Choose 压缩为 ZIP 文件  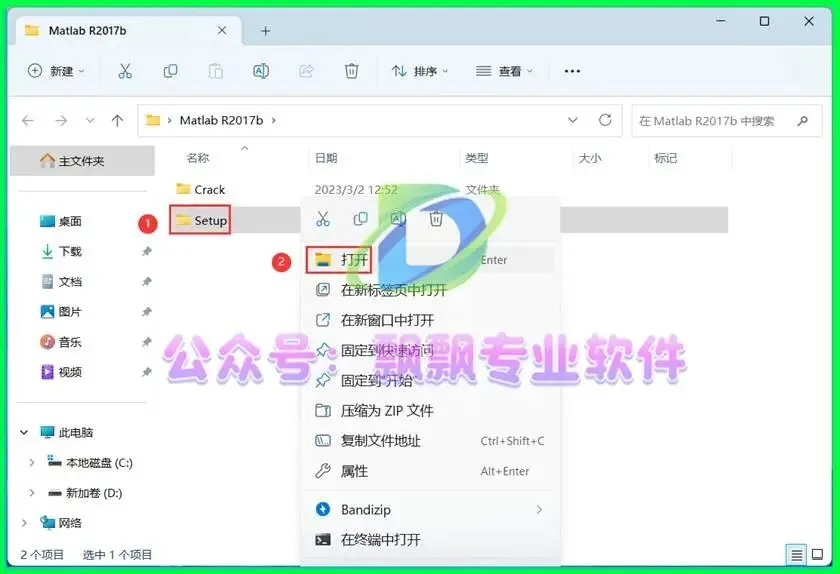[430, 411]
